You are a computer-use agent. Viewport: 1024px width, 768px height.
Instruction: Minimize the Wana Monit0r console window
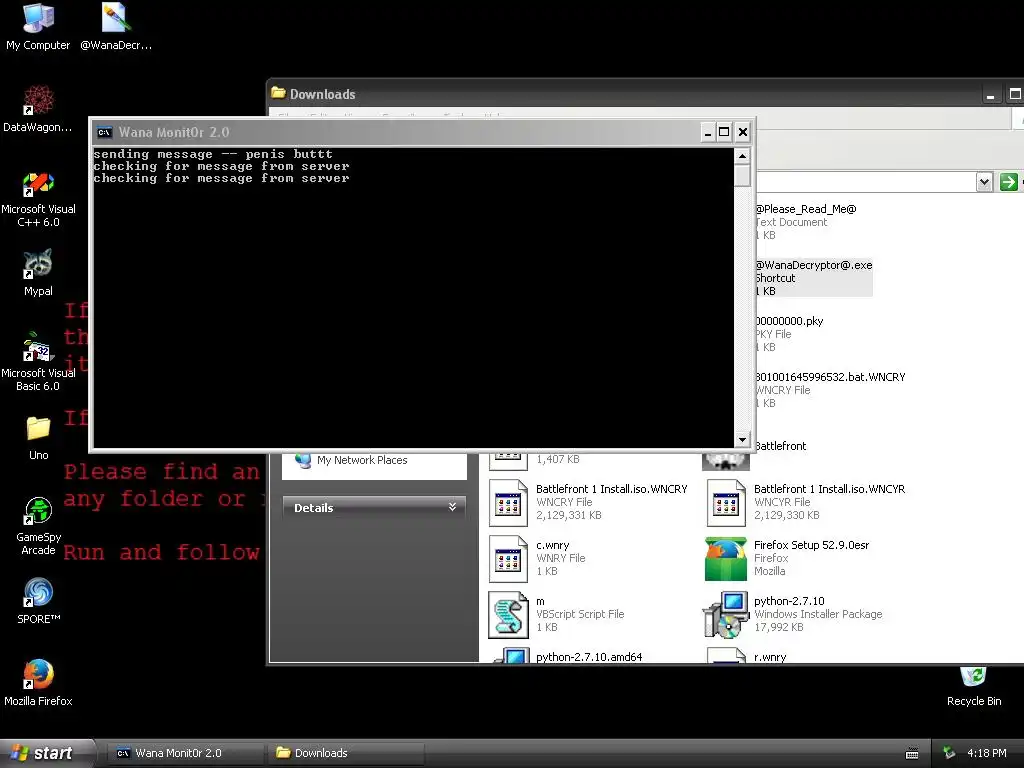707,133
